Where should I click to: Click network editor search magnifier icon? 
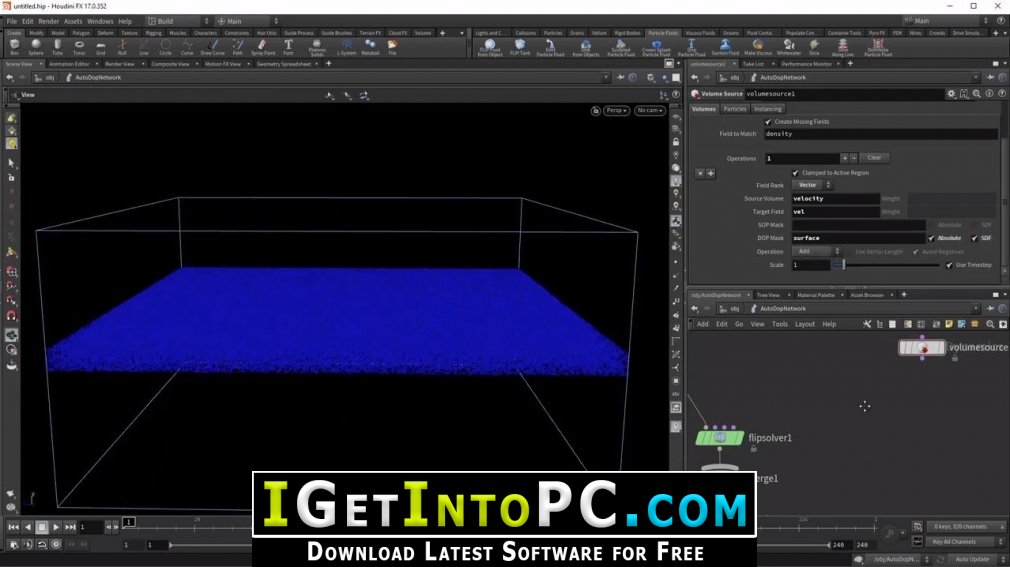click(990, 324)
